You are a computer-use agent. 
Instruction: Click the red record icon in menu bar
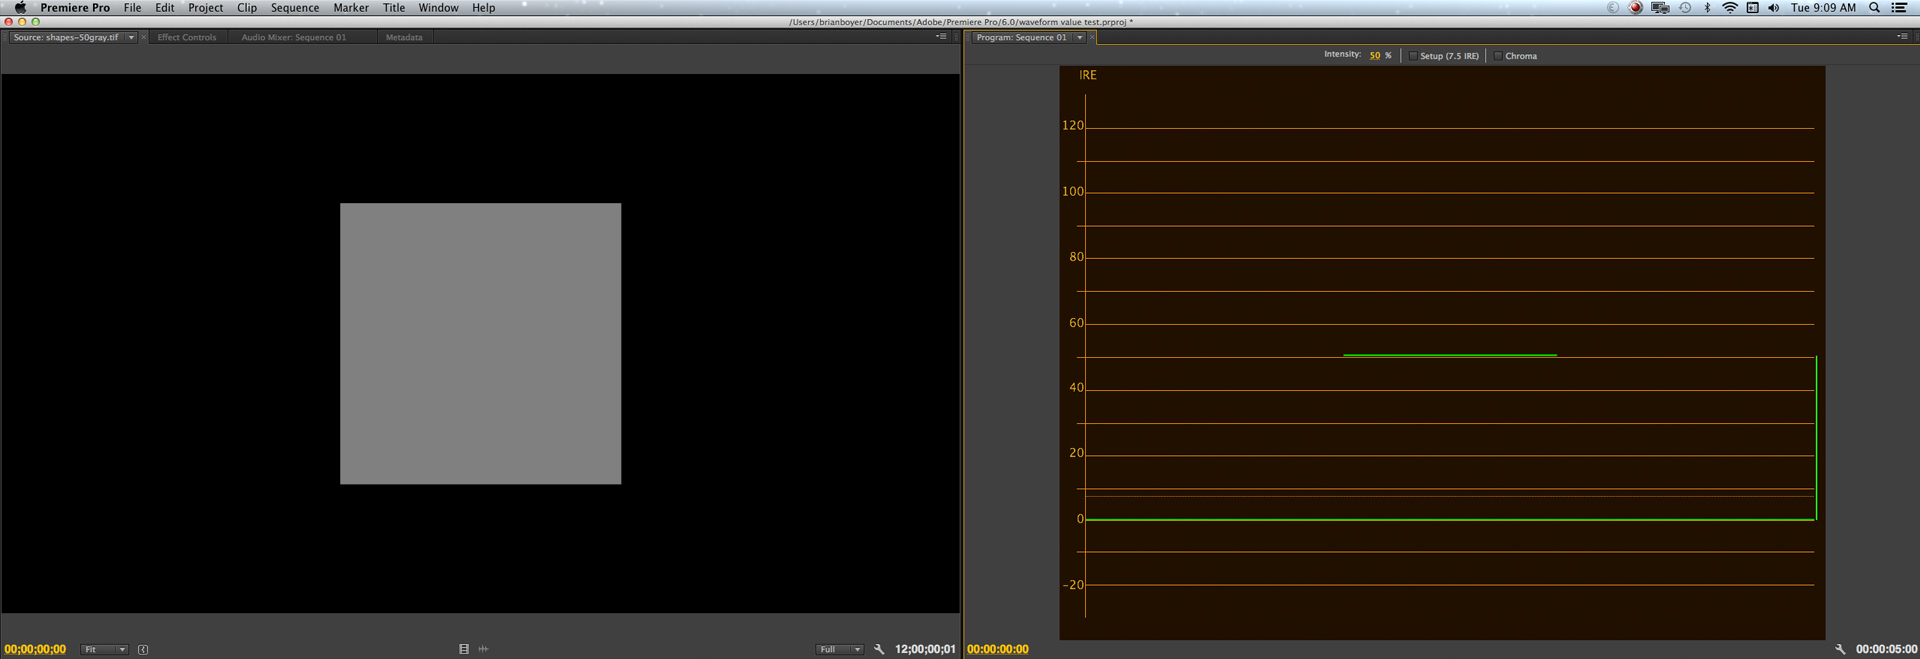(x=1636, y=8)
